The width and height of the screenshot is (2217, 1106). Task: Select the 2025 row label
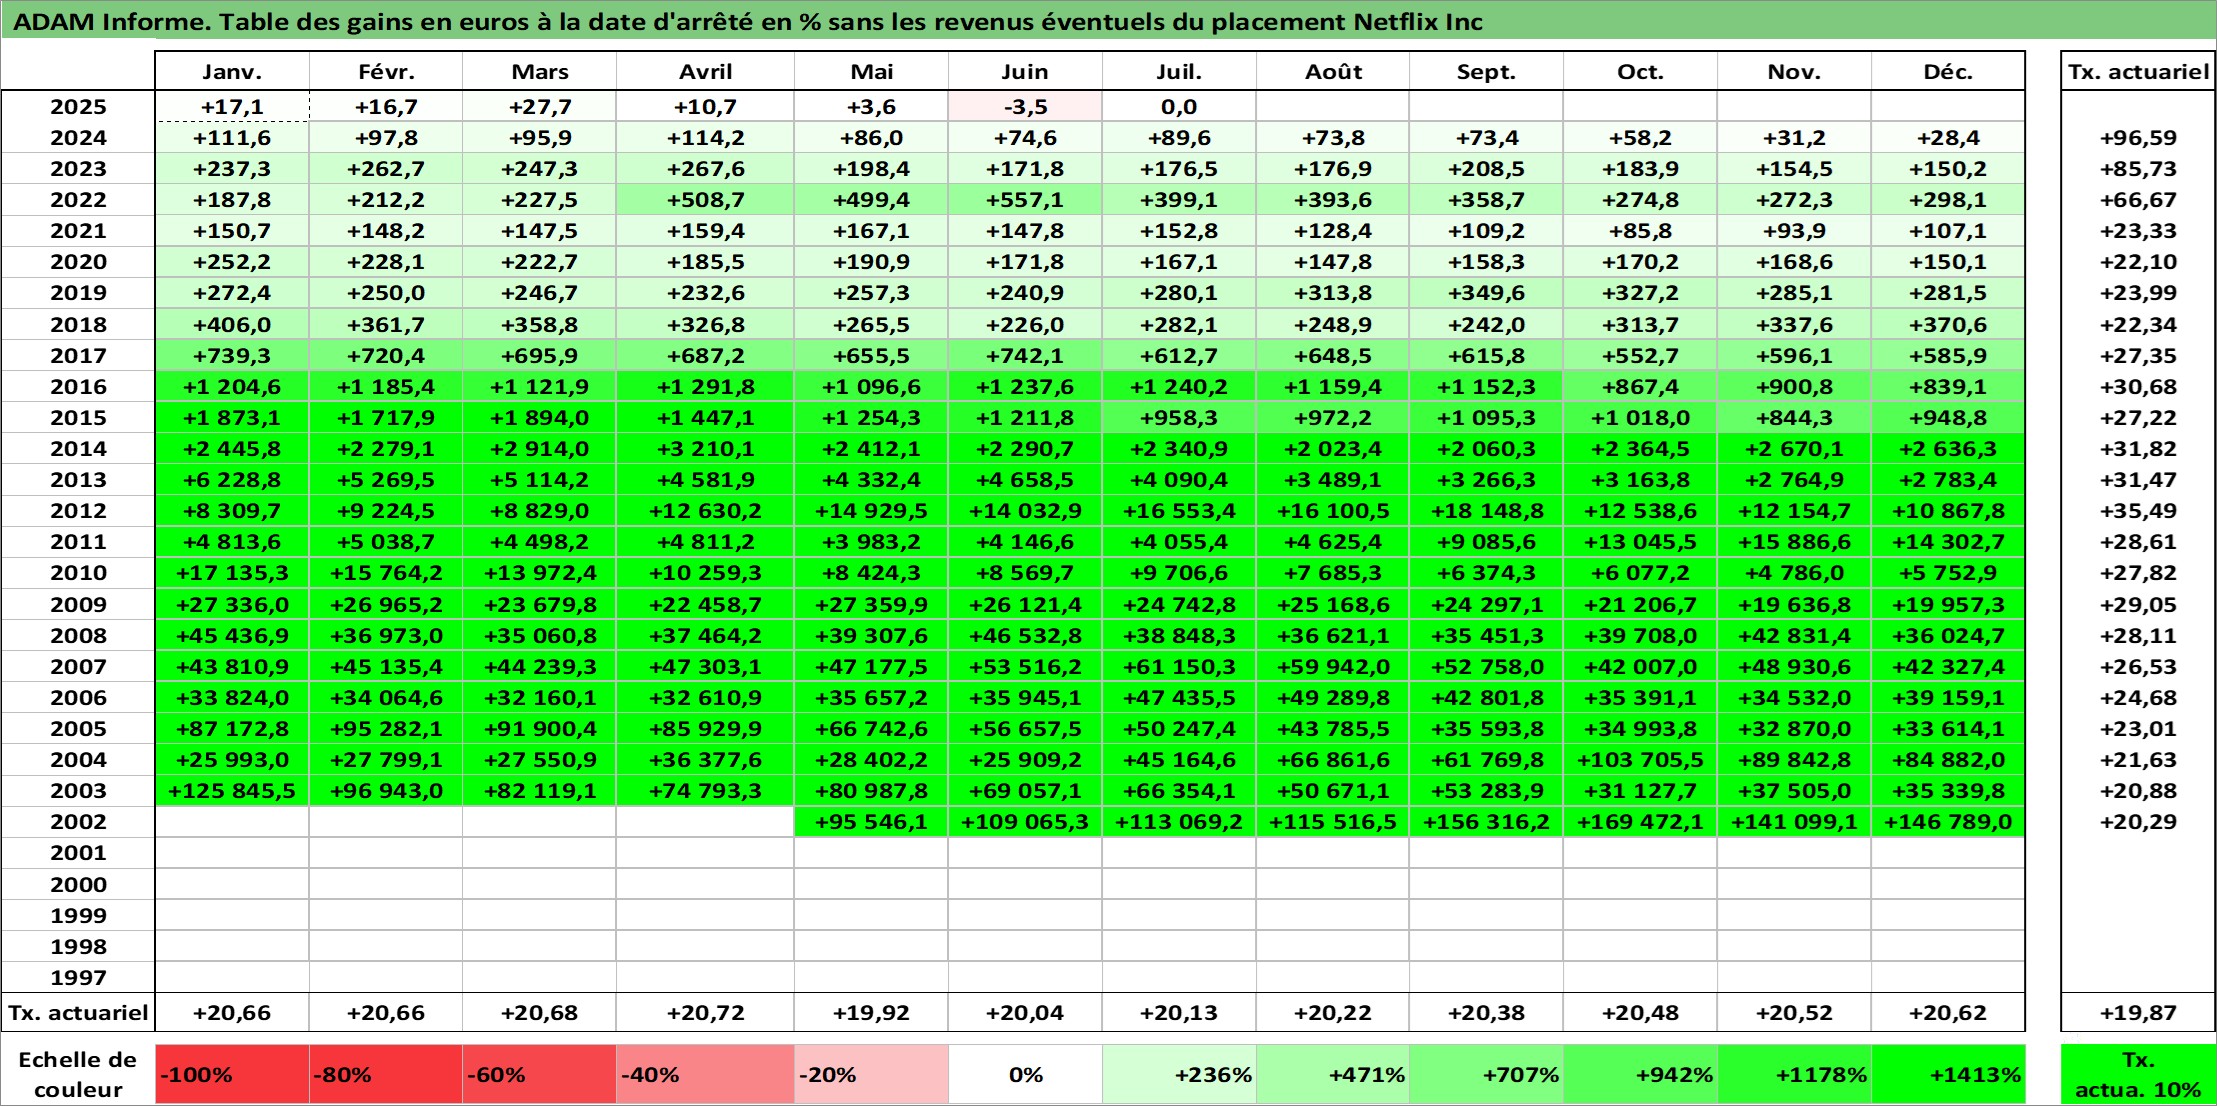(x=78, y=107)
